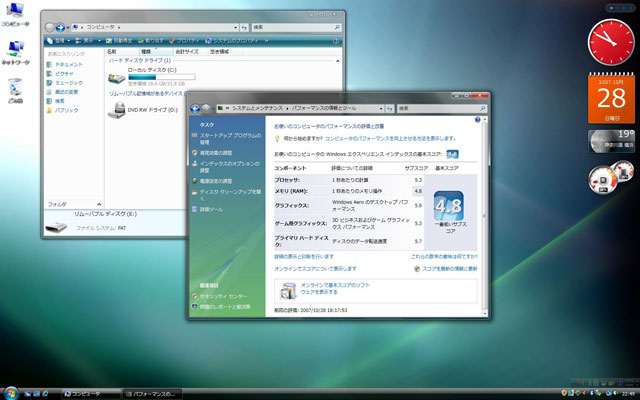Click the 4.8 base score badge
This screenshot has width=640, height=400.
[449, 206]
